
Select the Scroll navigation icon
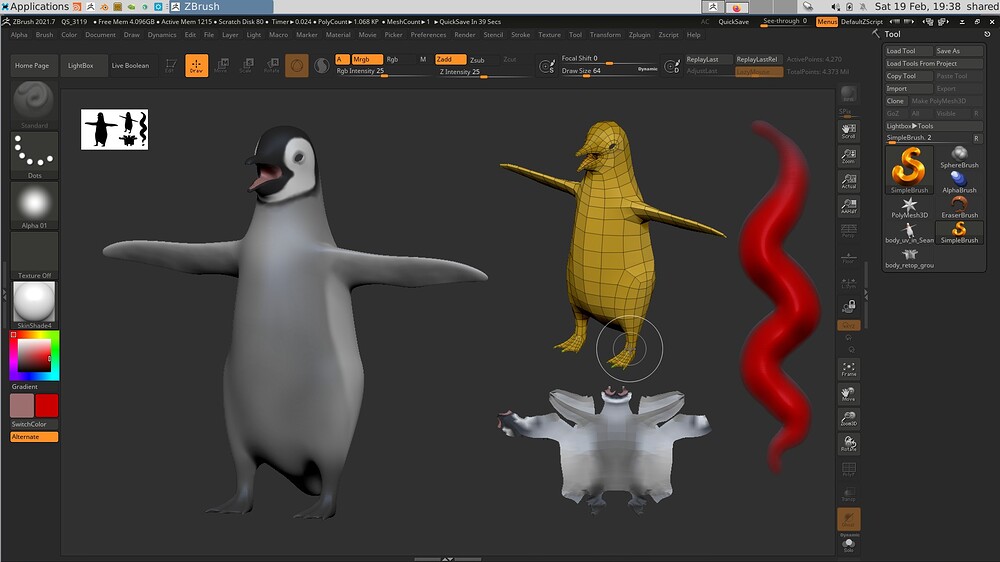848,131
